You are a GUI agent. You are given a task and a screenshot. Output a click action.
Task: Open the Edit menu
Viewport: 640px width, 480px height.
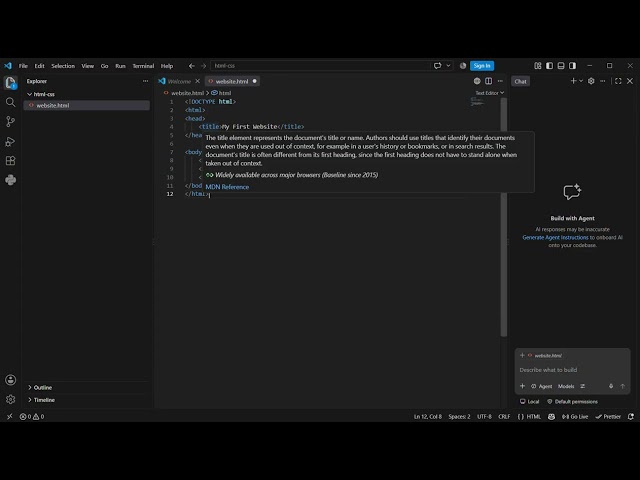click(39, 66)
